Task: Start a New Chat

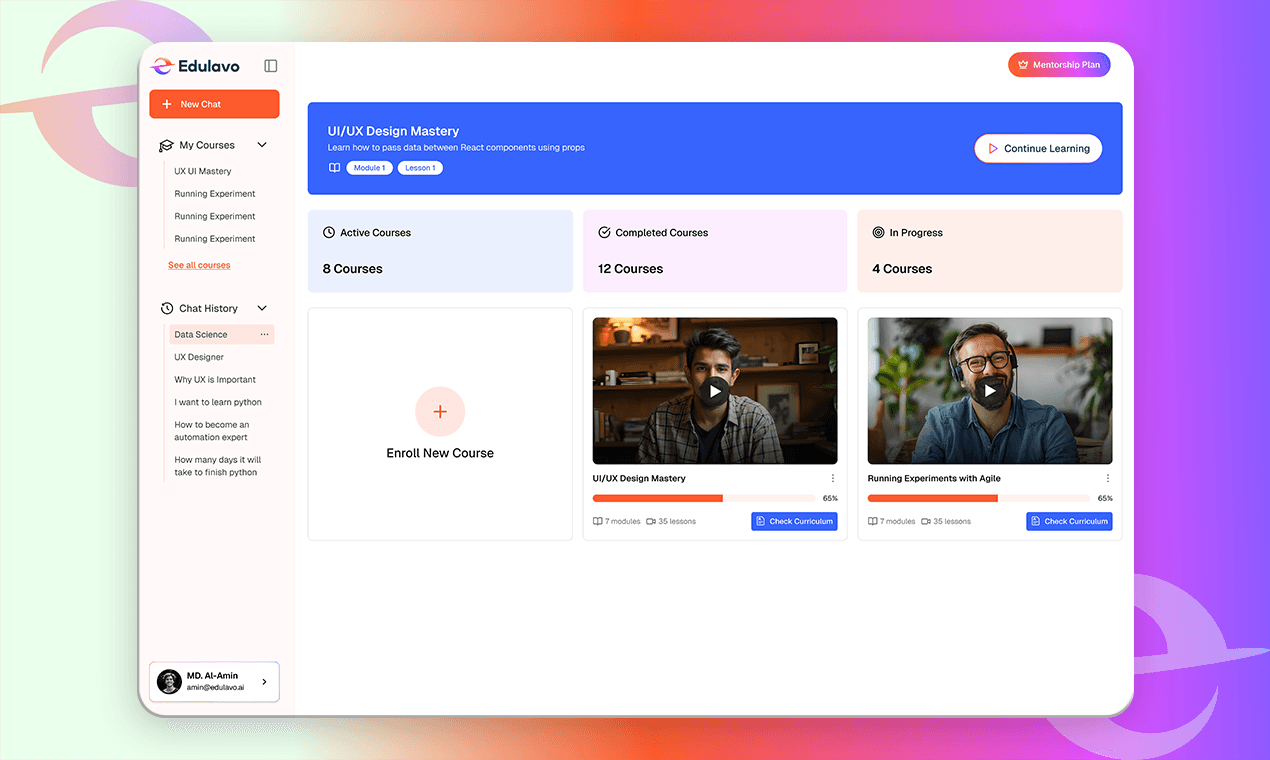Action: 214,104
